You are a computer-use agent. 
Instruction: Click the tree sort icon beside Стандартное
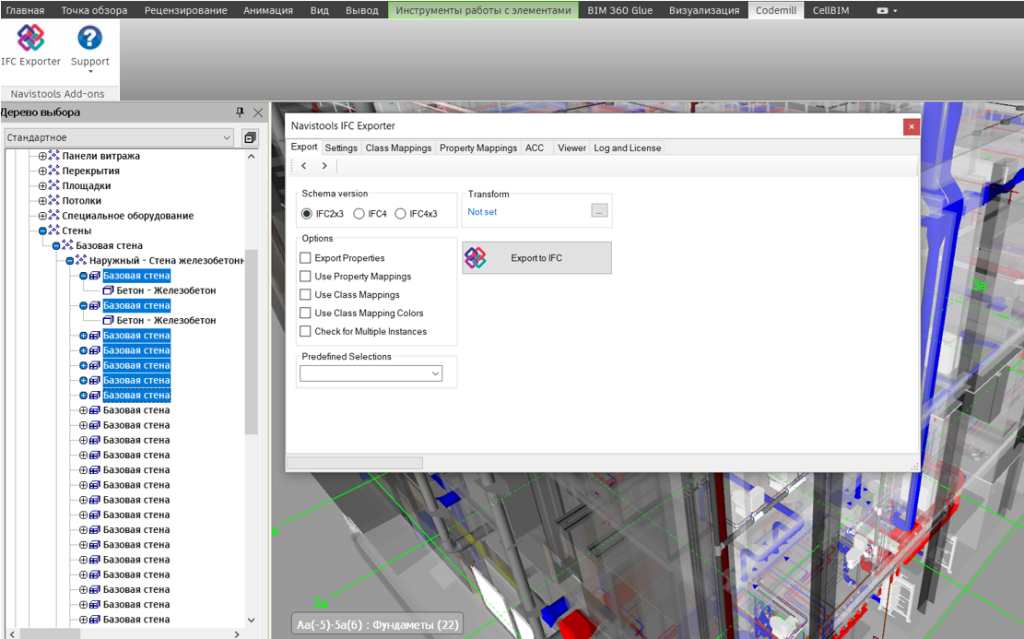[x=249, y=138]
